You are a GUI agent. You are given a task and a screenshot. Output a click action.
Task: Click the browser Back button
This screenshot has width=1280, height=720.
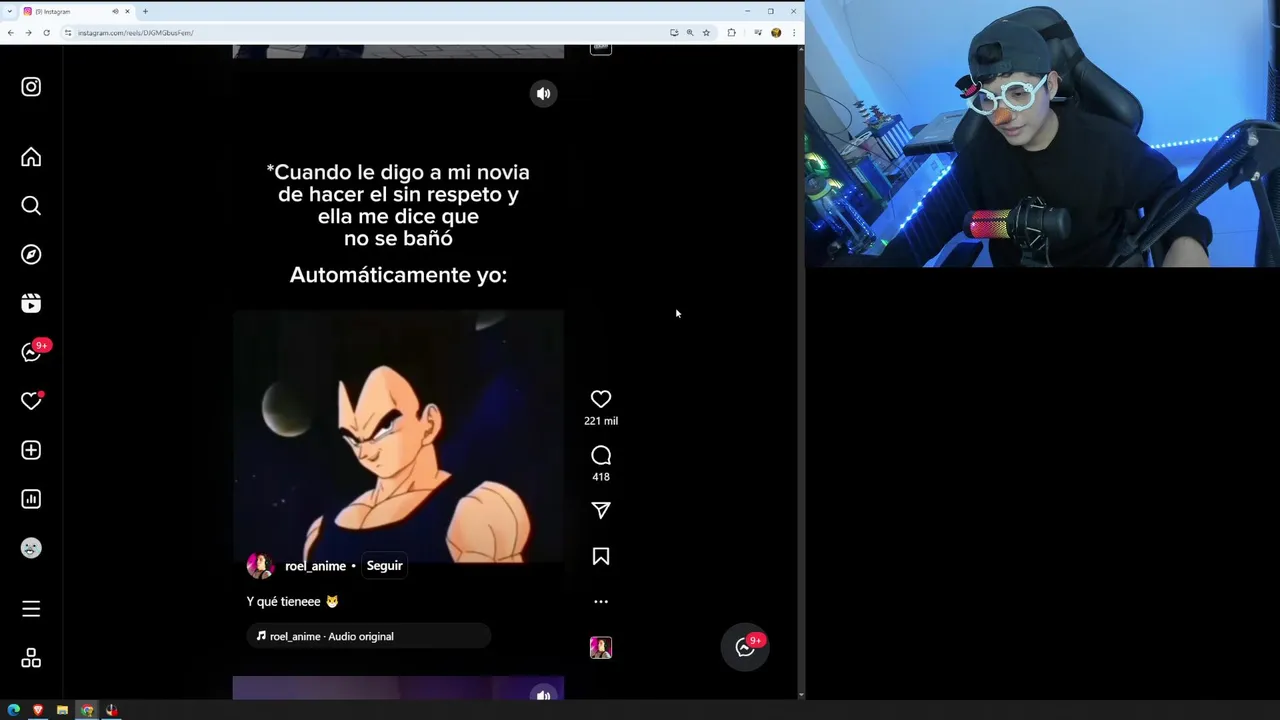click(x=10, y=33)
